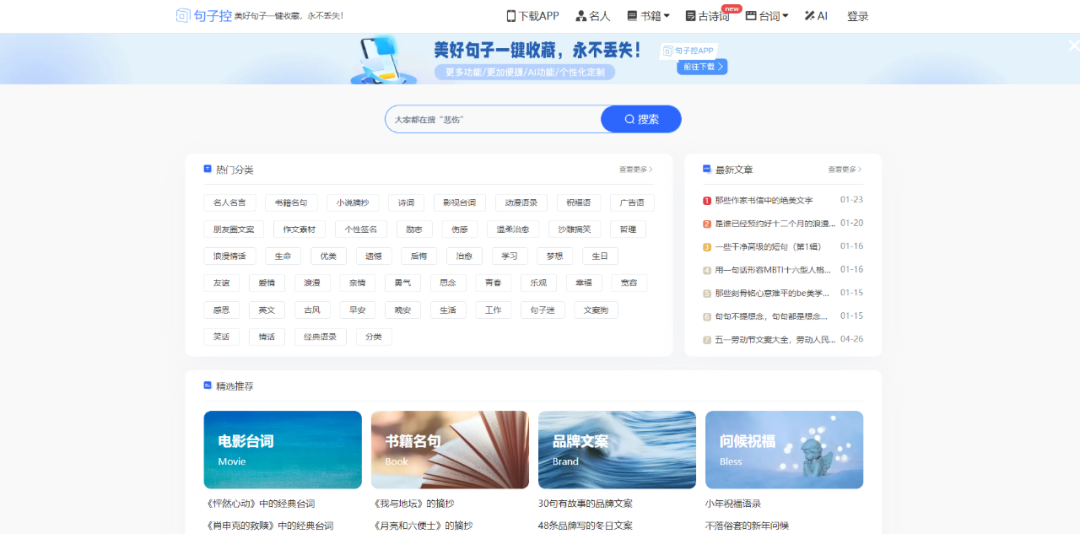Select the 动漫语录 category tag
The image size is (1080, 534).
pyautogui.click(x=521, y=203)
